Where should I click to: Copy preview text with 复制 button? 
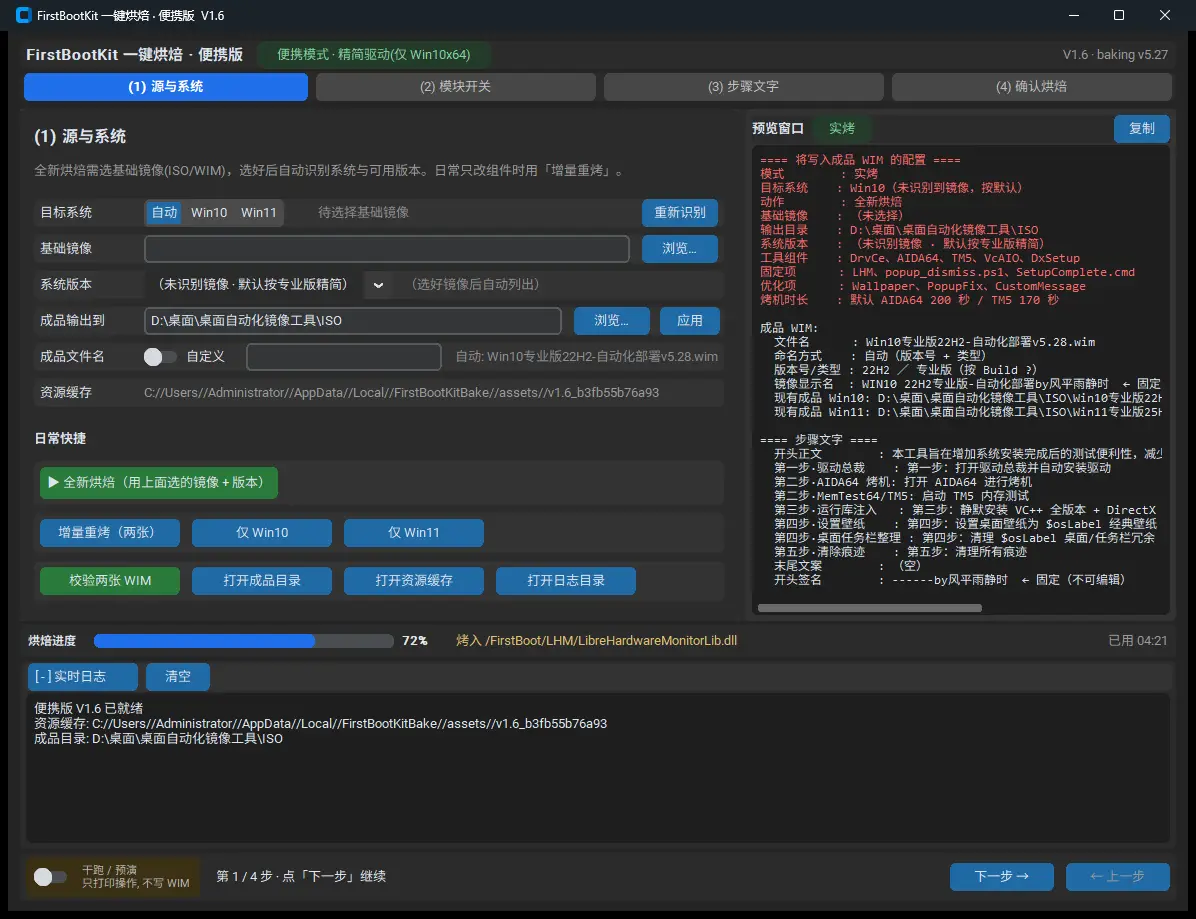coord(1141,128)
